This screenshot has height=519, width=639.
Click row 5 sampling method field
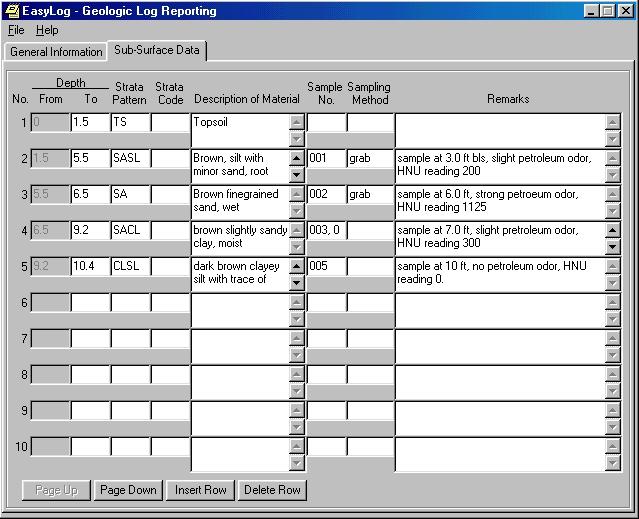click(370, 266)
